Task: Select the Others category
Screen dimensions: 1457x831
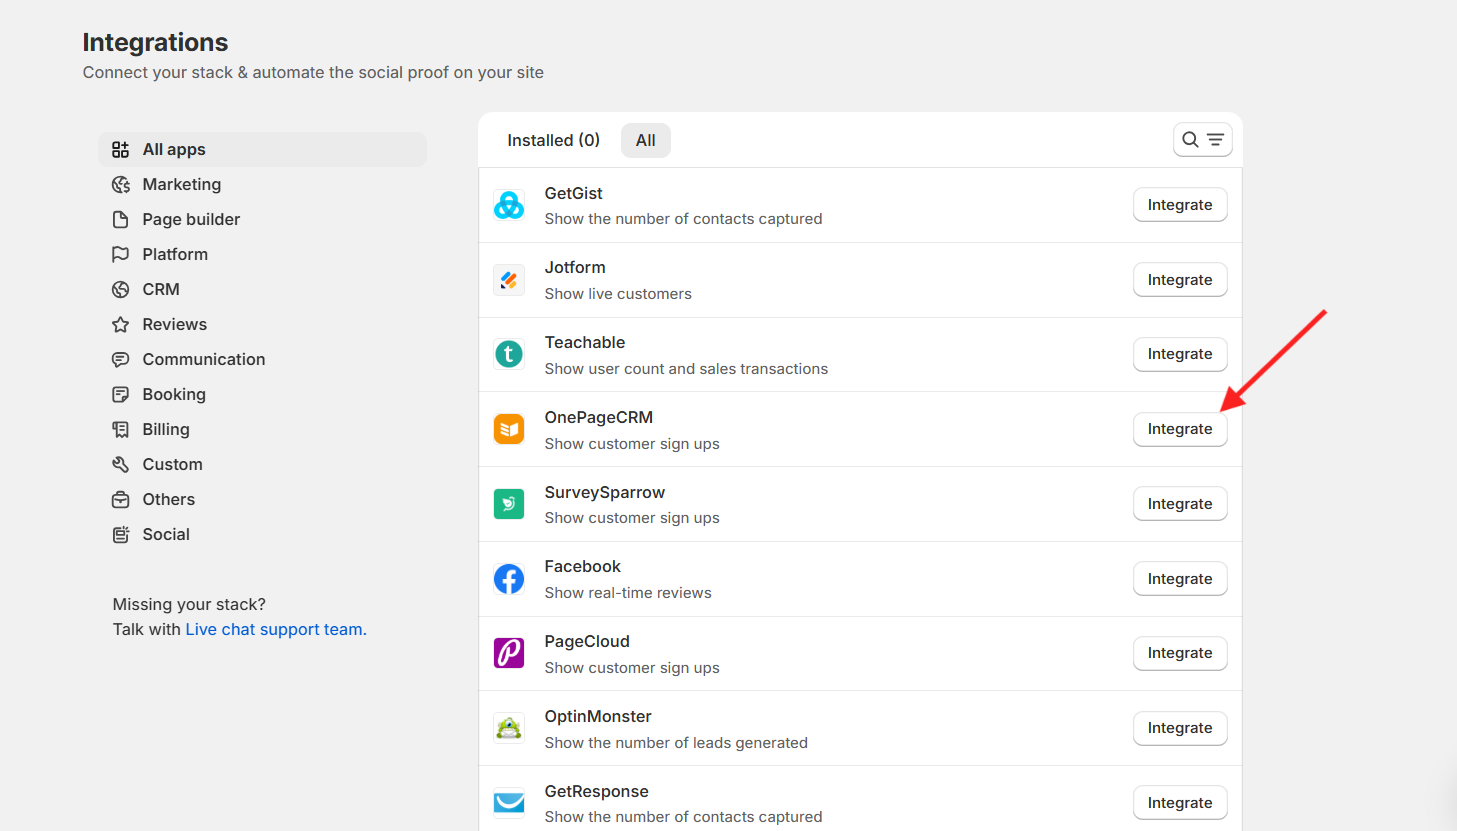Action: (x=263, y=500)
